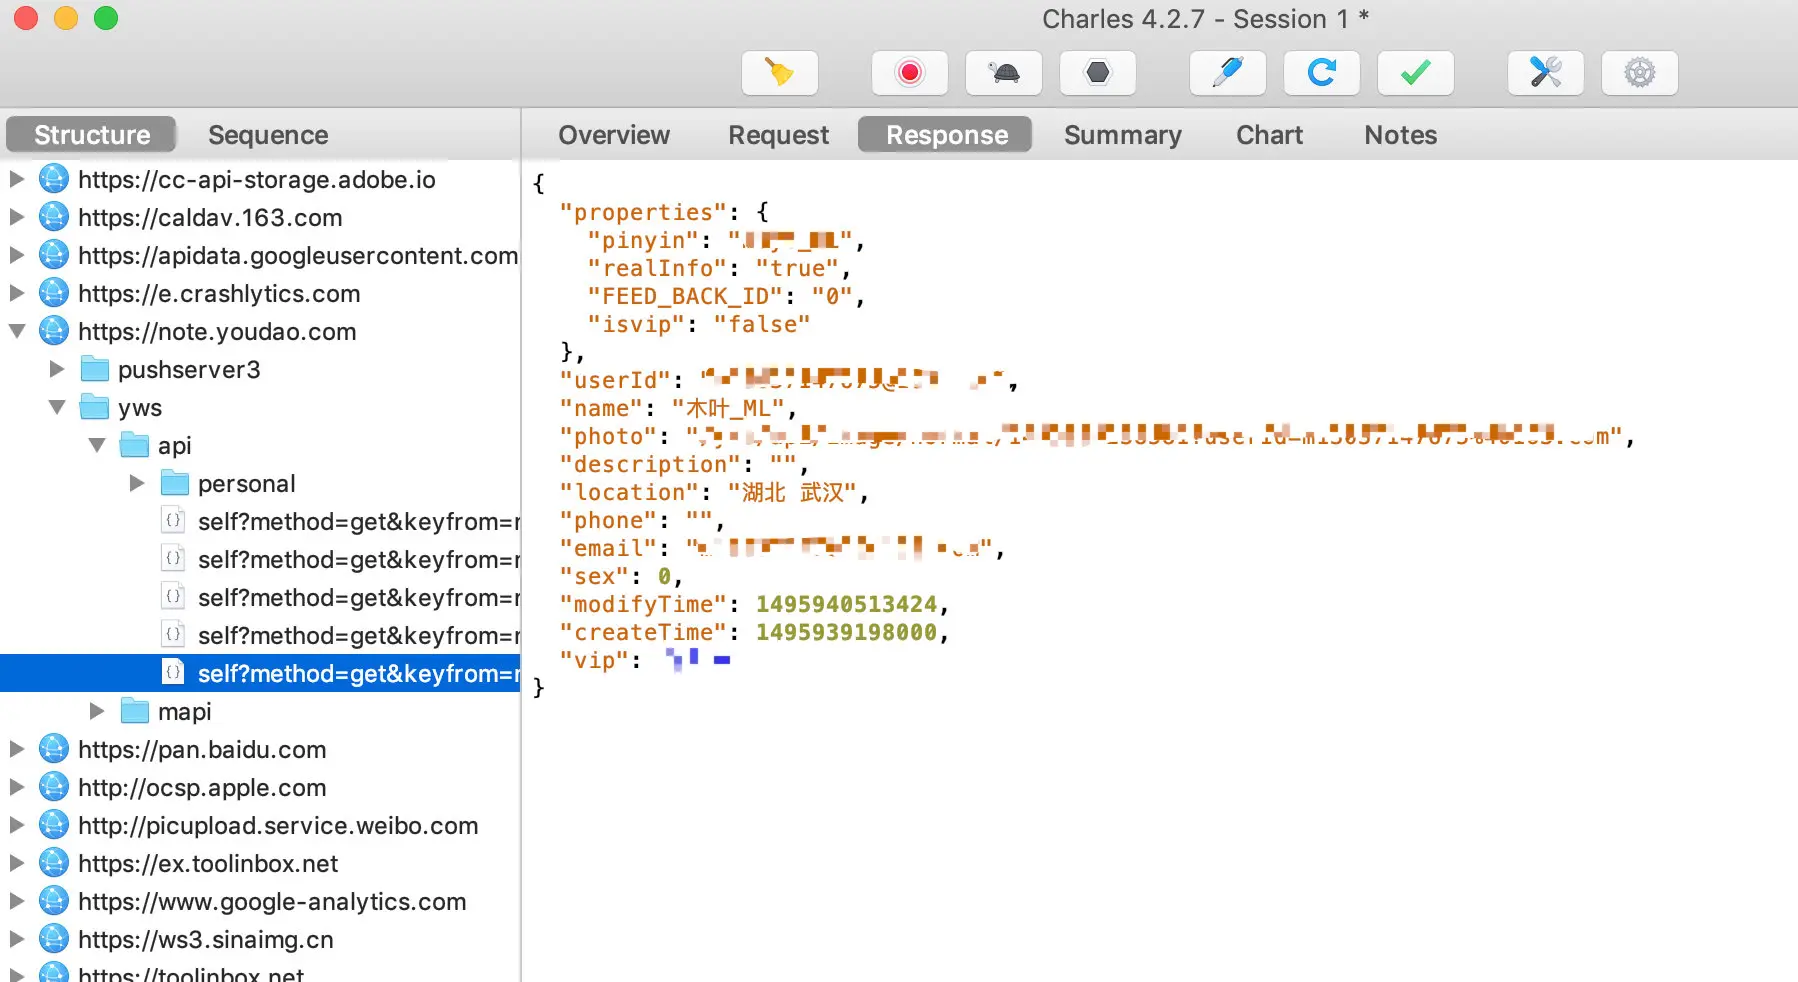Image resolution: width=1798 pixels, height=982 pixels.
Task: Click the globe icon for ex.toolinbox.net
Action: tap(54, 864)
